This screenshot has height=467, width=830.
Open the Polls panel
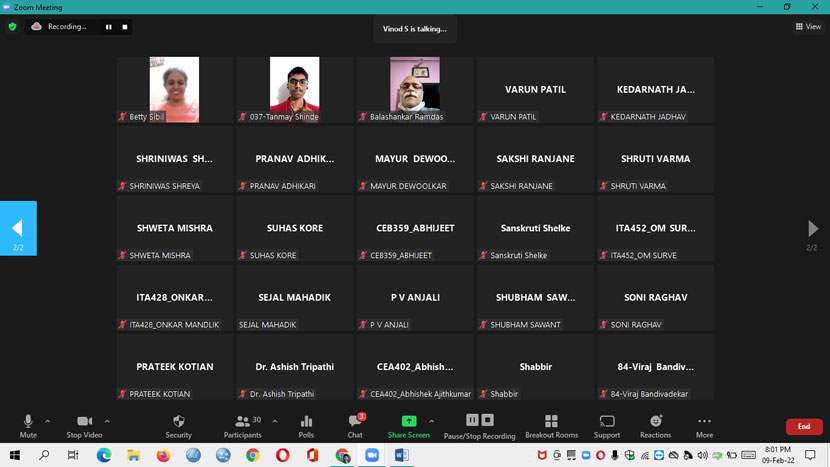pos(306,426)
